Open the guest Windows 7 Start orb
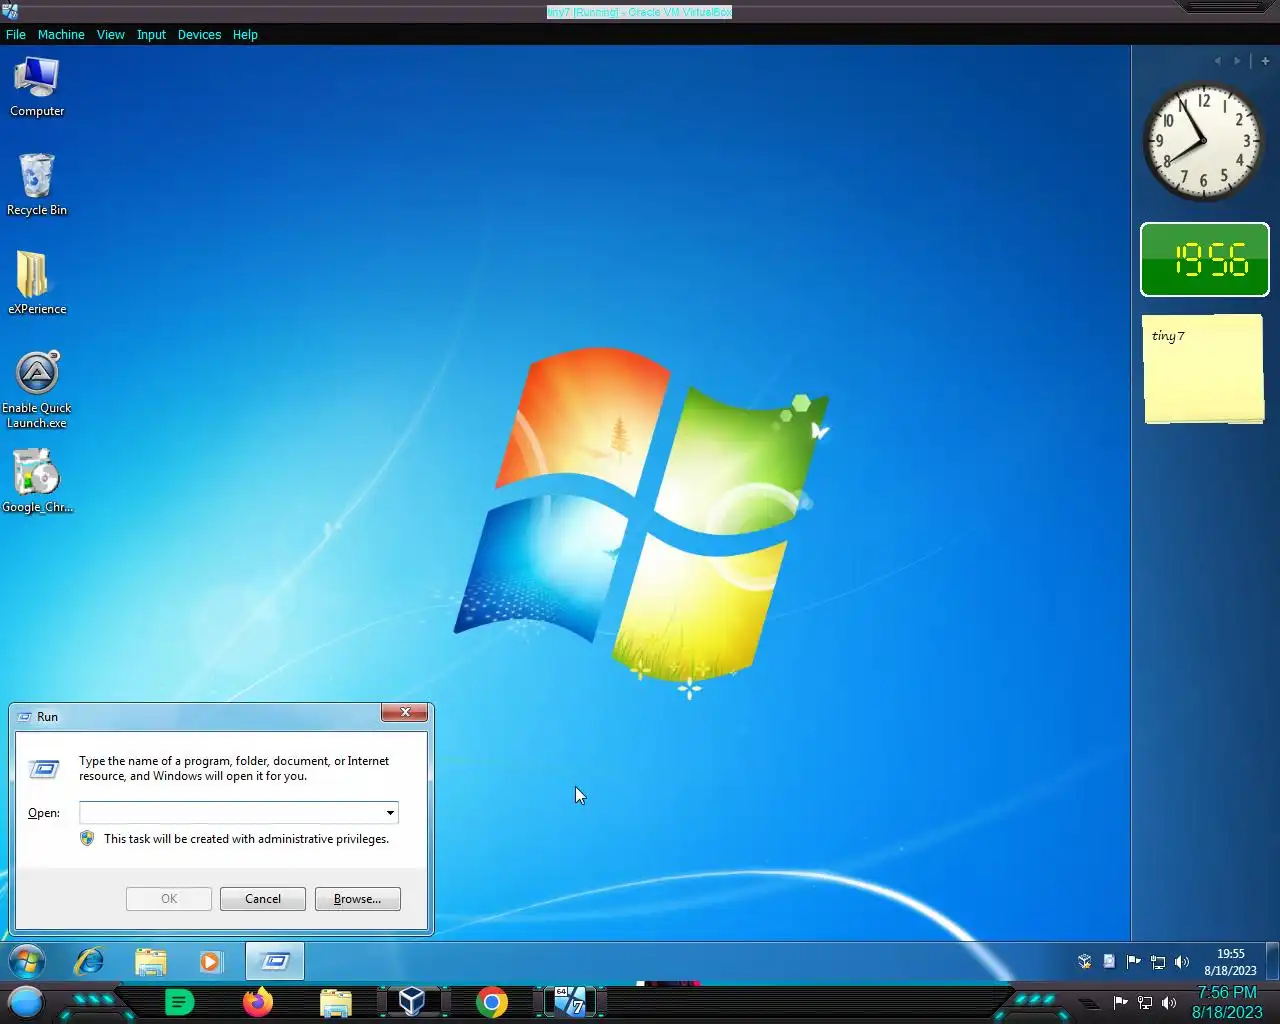 point(27,962)
